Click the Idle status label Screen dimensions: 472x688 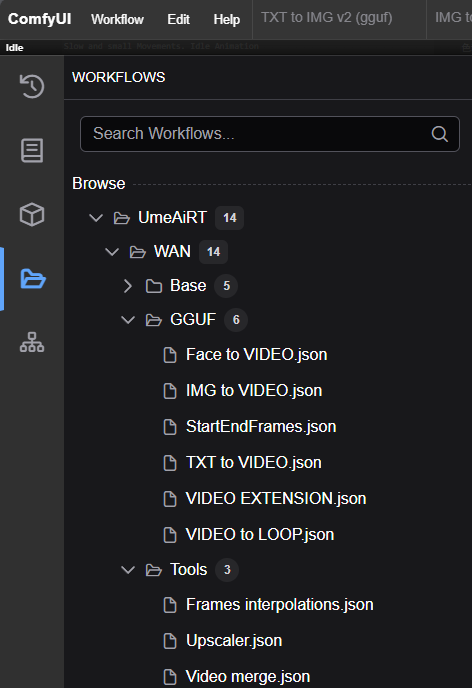pyautogui.click(x=14, y=48)
